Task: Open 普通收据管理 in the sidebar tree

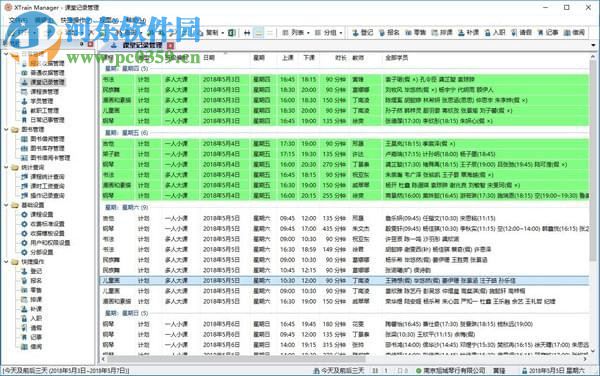Action: pyautogui.click(x=47, y=73)
